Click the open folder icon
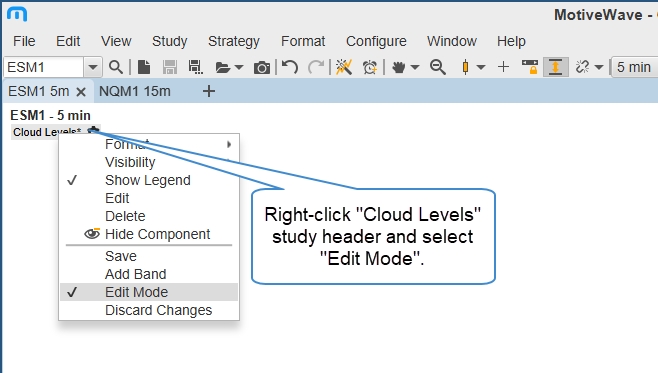Image resolution: width=658 pixels, height=373 pixels. (x=223, y=67)
